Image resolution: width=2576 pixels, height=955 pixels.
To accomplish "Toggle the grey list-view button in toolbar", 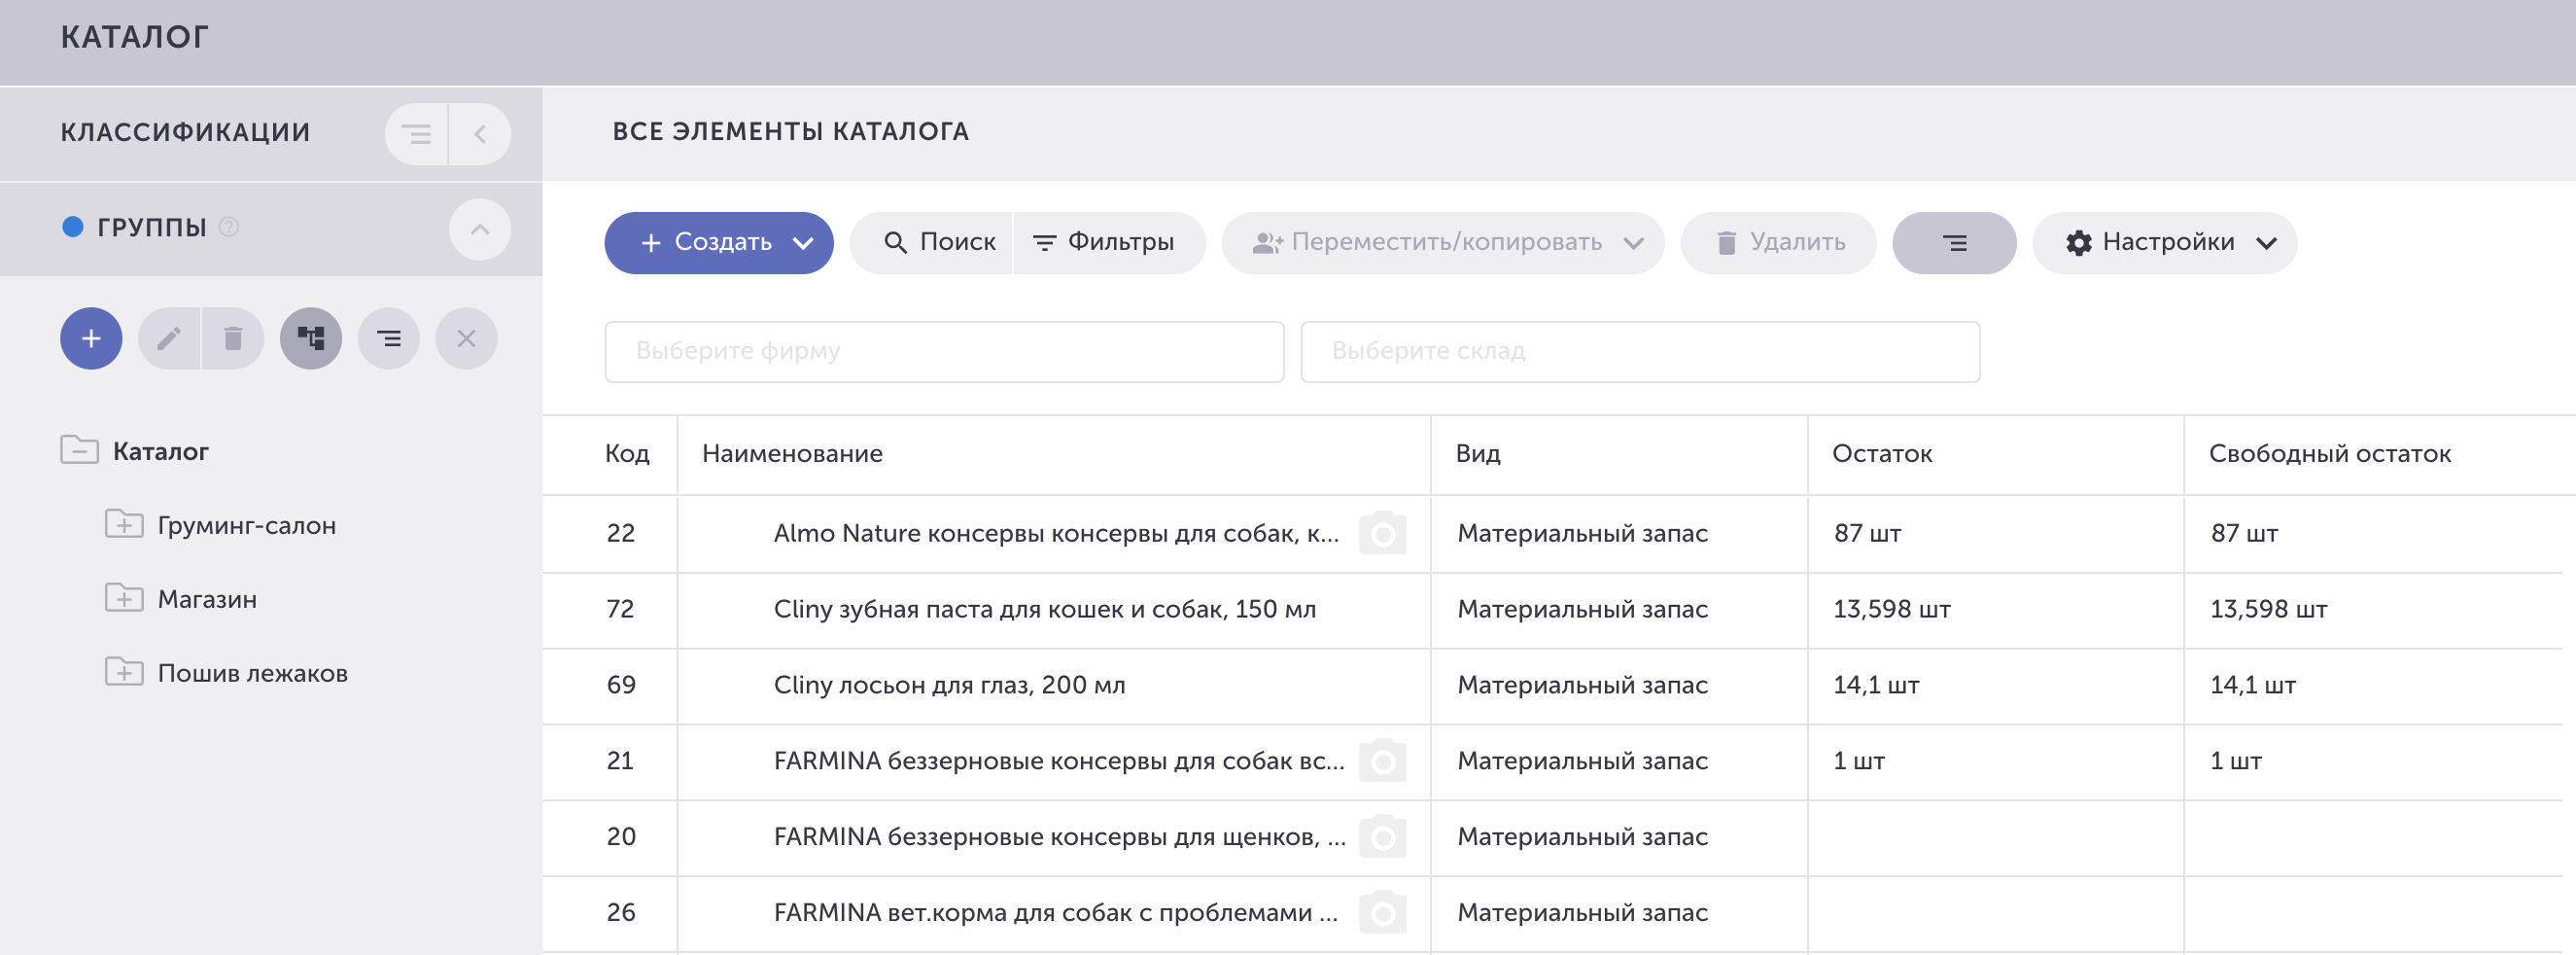I will [1954, 243].
